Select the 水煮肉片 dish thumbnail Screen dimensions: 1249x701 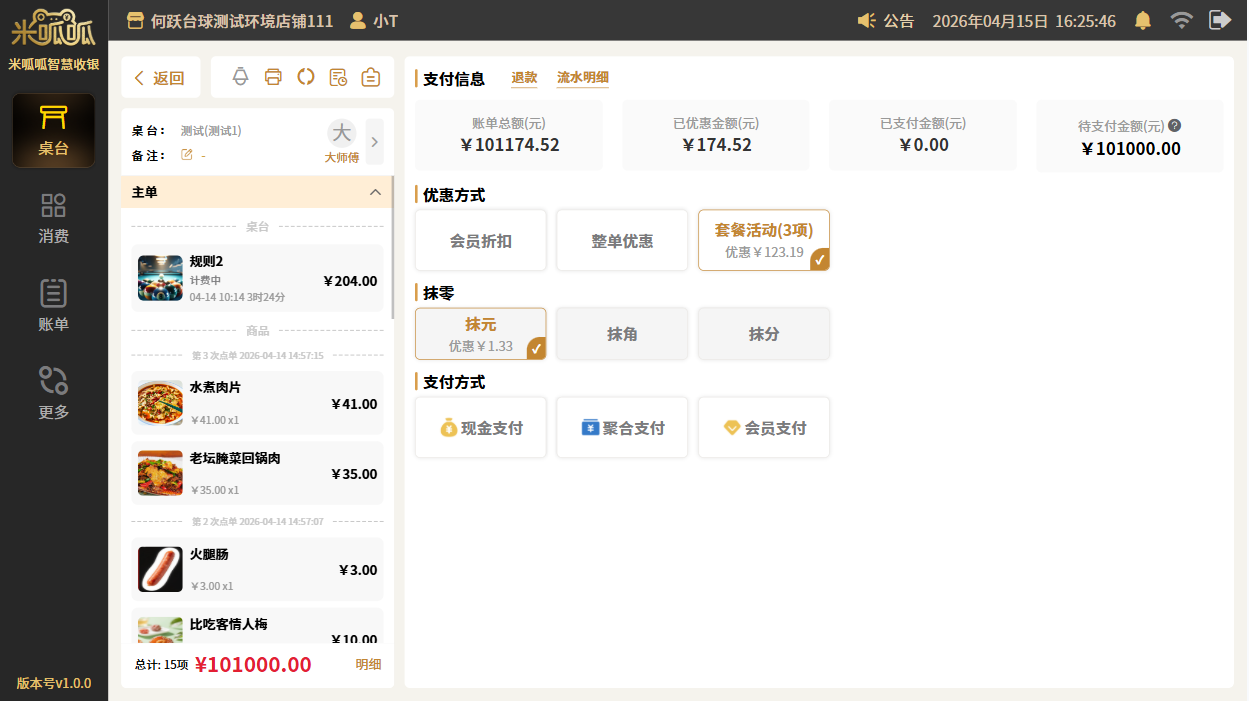(x=160, y=404)
